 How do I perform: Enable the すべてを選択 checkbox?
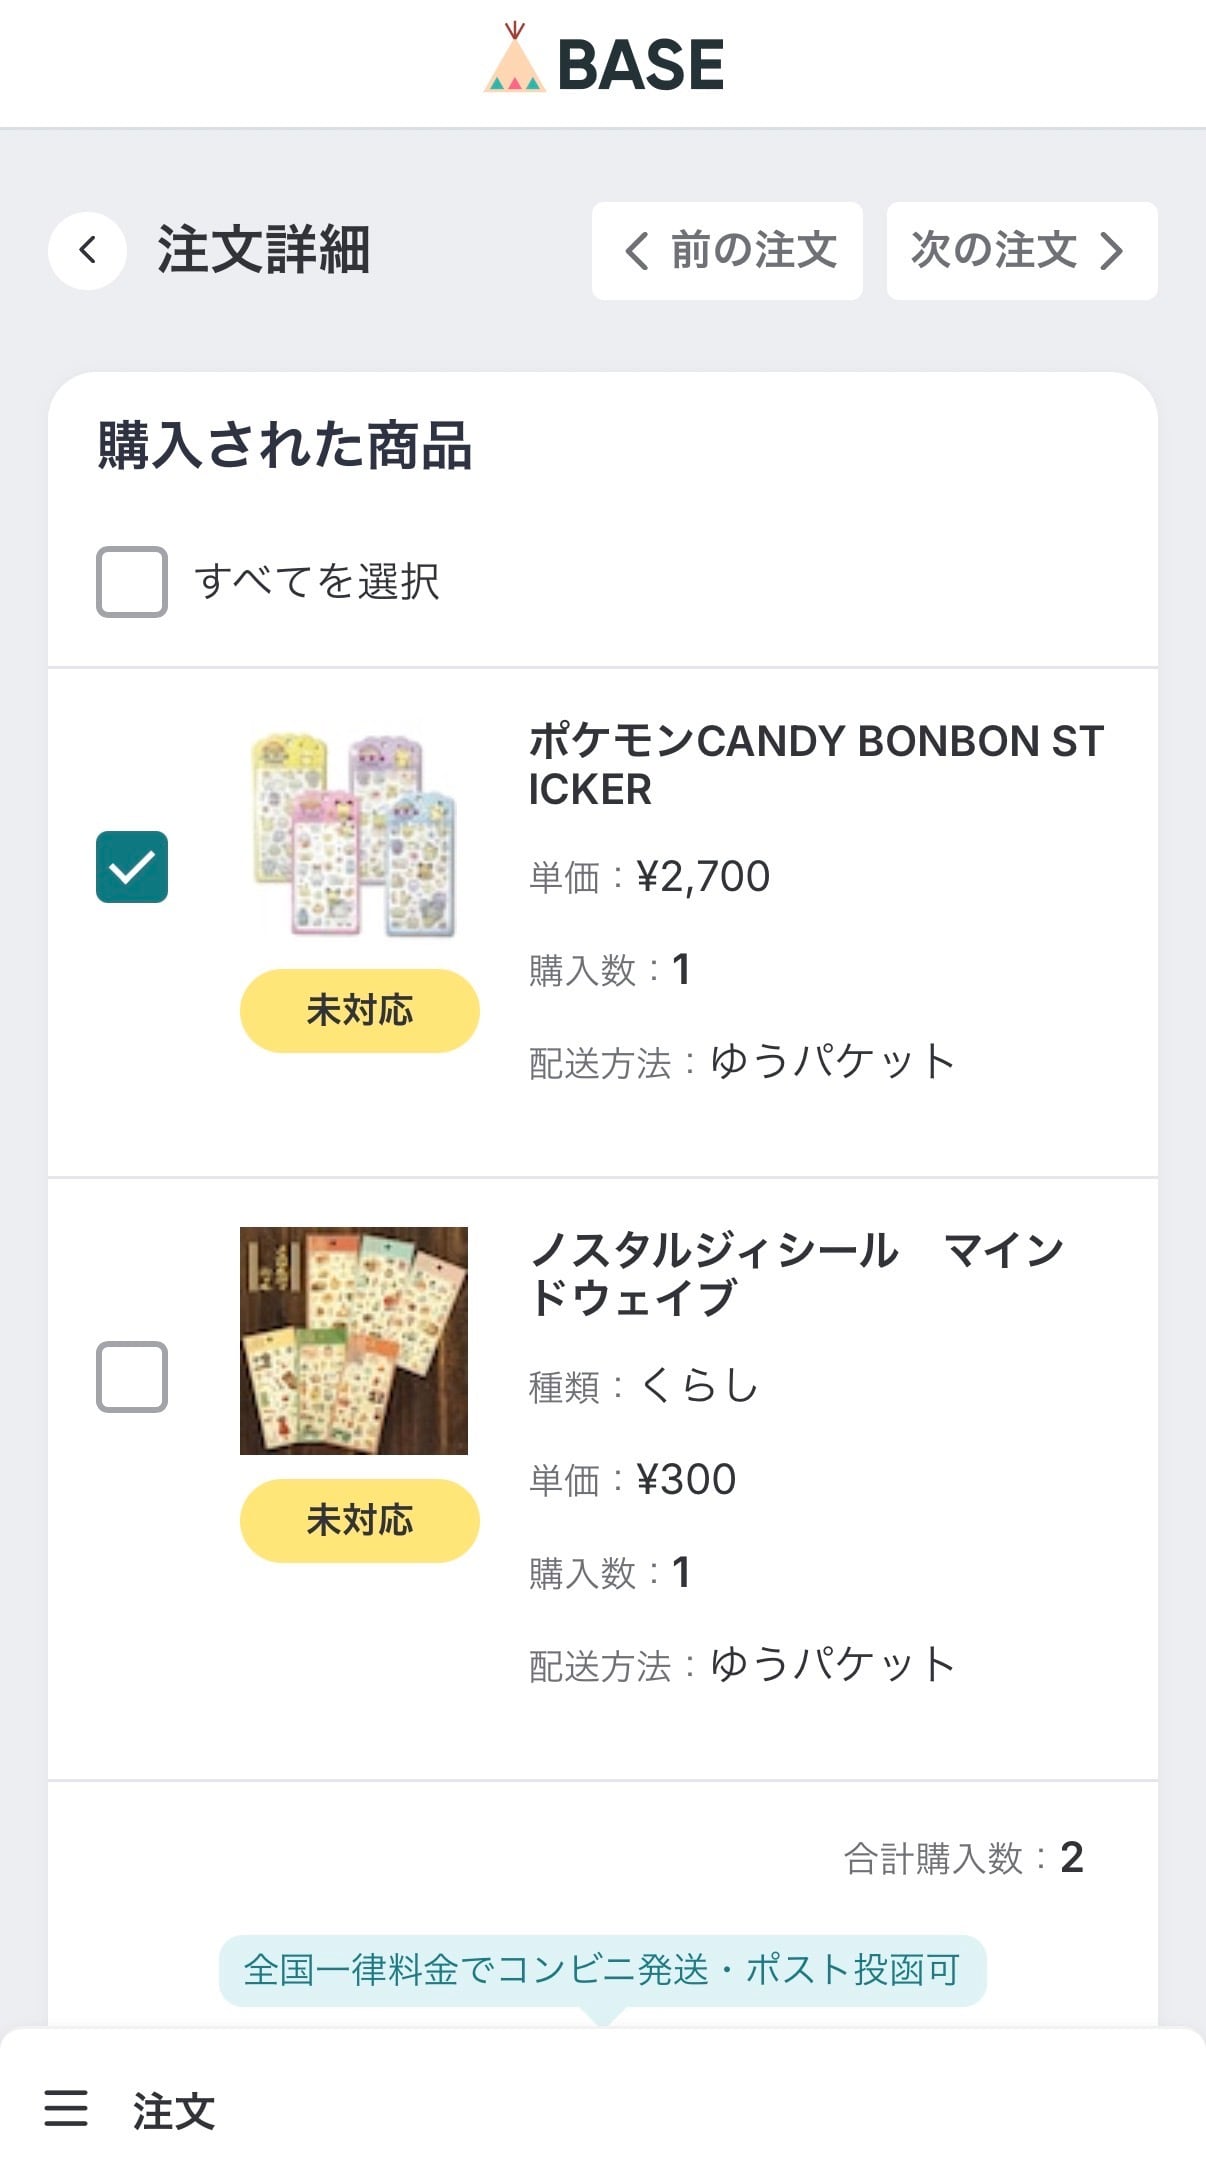point(132,581)
